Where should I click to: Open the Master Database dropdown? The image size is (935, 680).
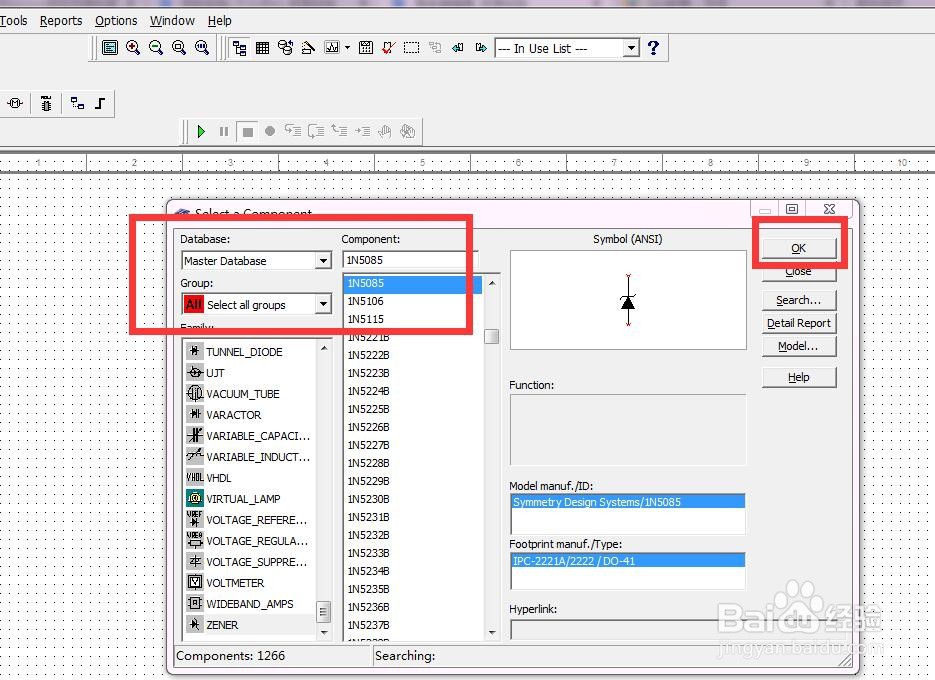click(323, 261)
